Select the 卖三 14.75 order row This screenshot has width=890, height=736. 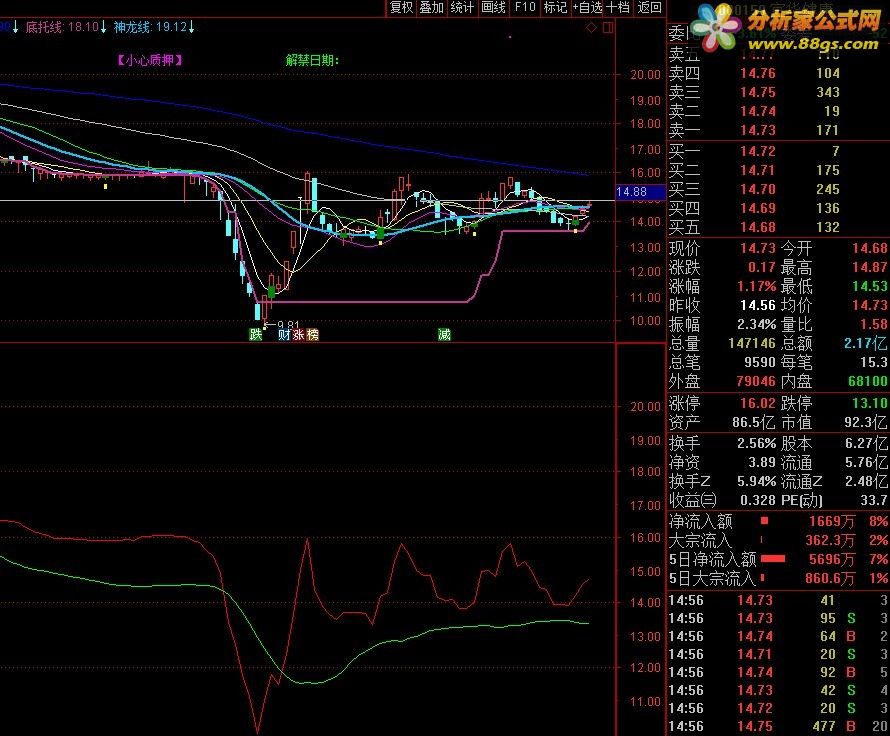779,92
